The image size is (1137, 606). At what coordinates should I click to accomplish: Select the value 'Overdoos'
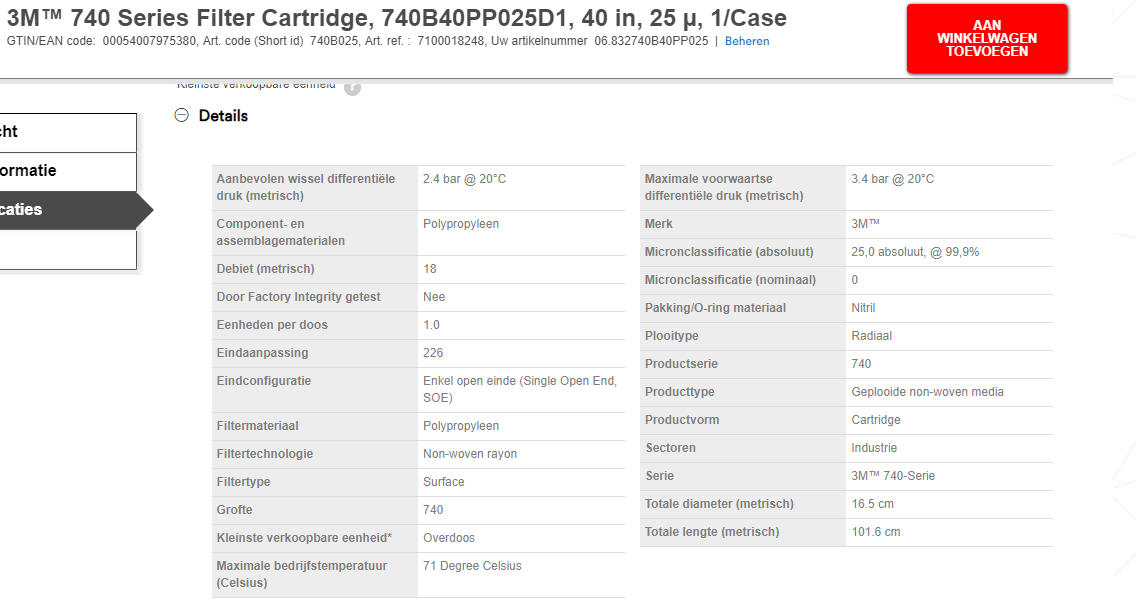click(x=449, y=539)
